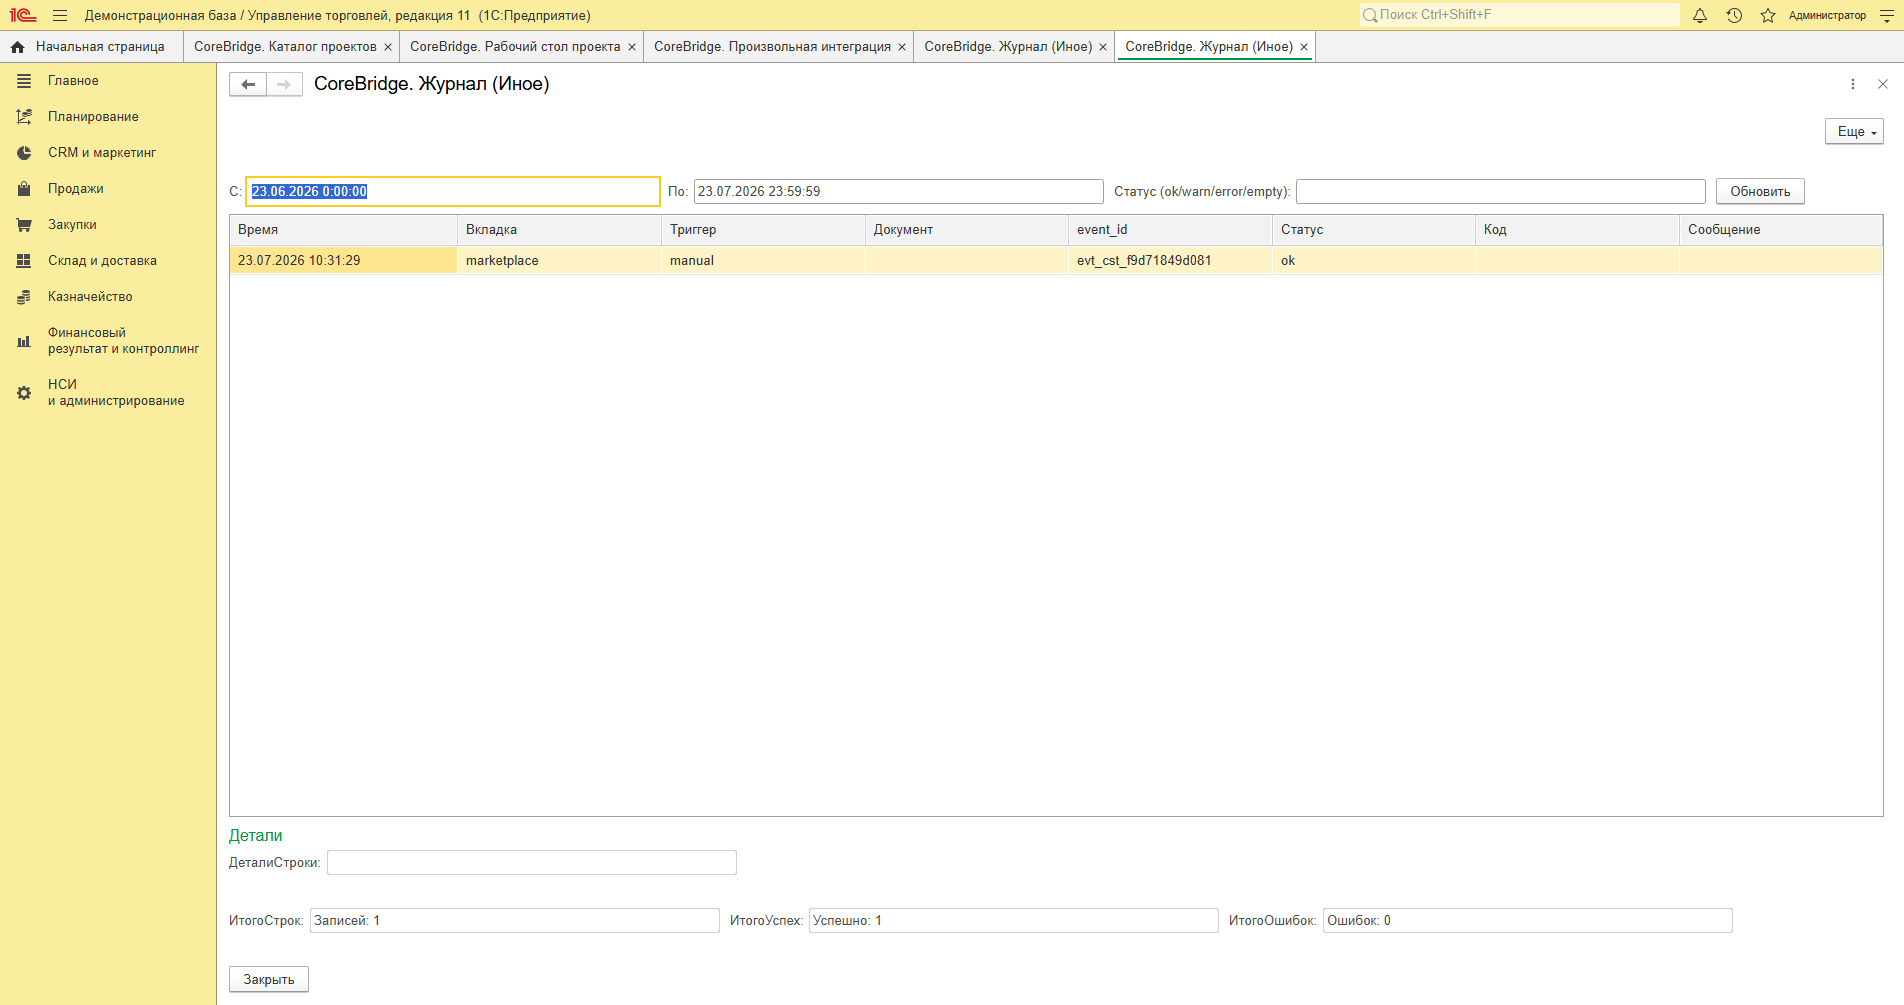
Task: Open the history clock icon
Action: tap(1734, 15)
